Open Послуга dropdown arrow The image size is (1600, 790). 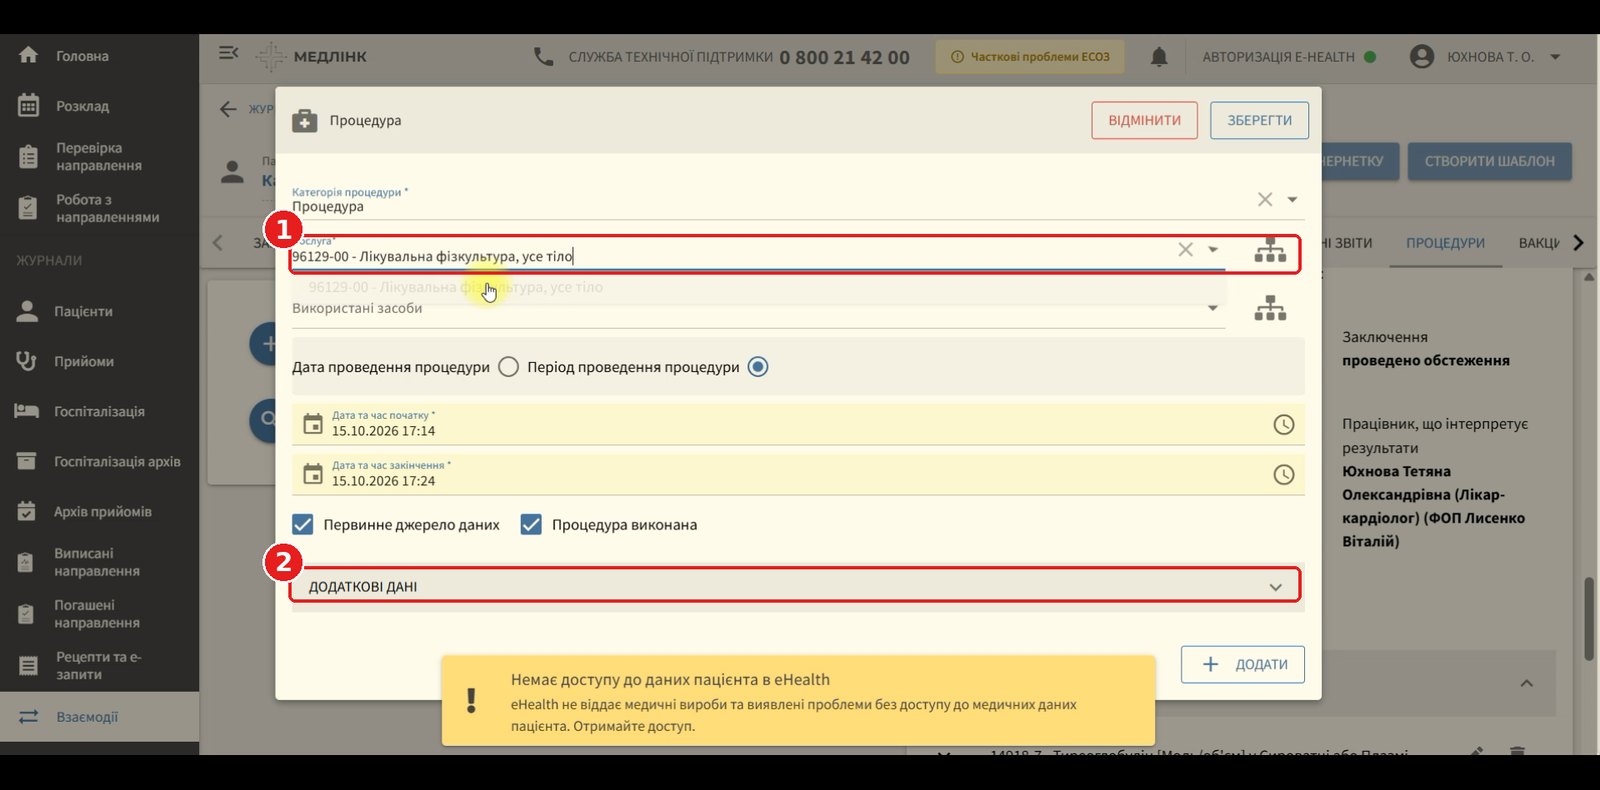(x=1213, y=250)
